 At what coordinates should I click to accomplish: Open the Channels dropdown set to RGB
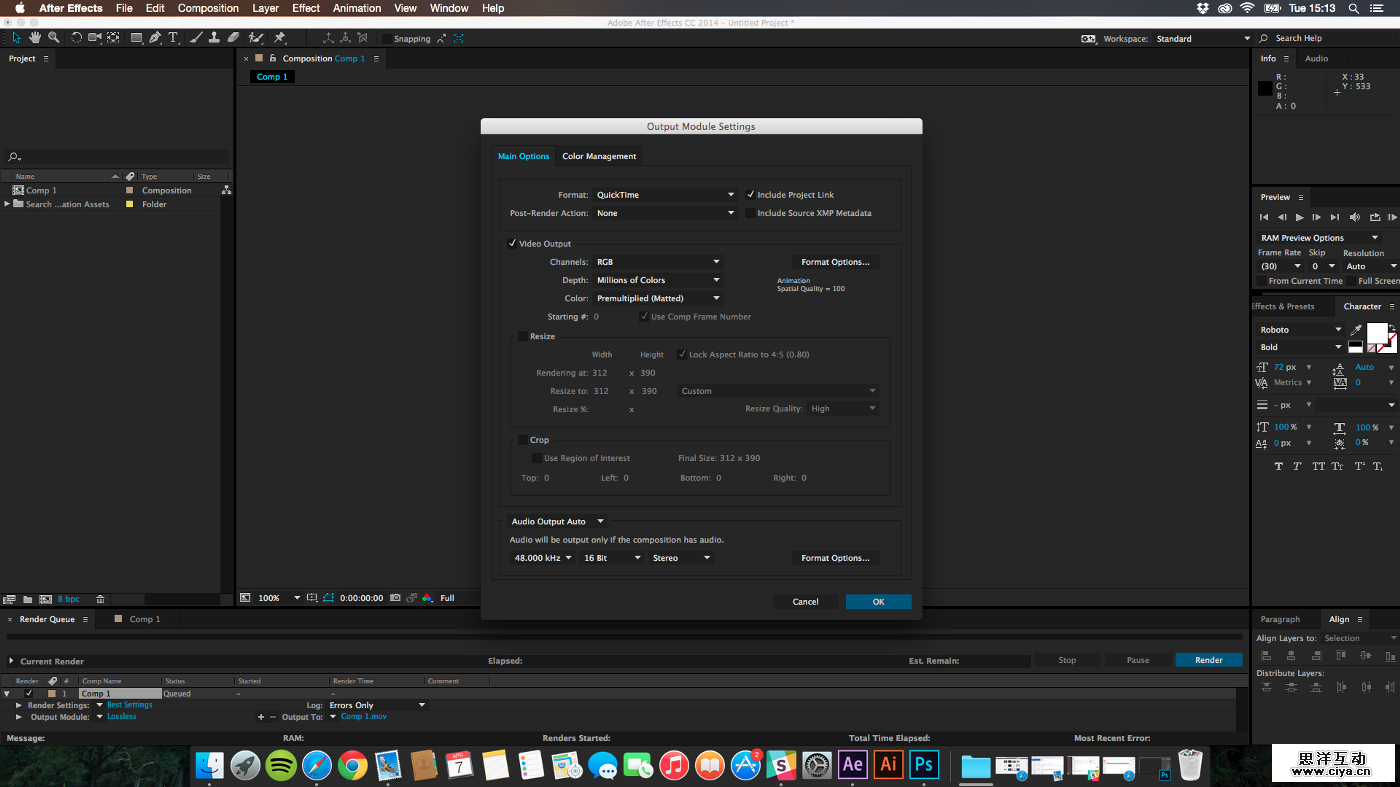[x=657, y=262]
